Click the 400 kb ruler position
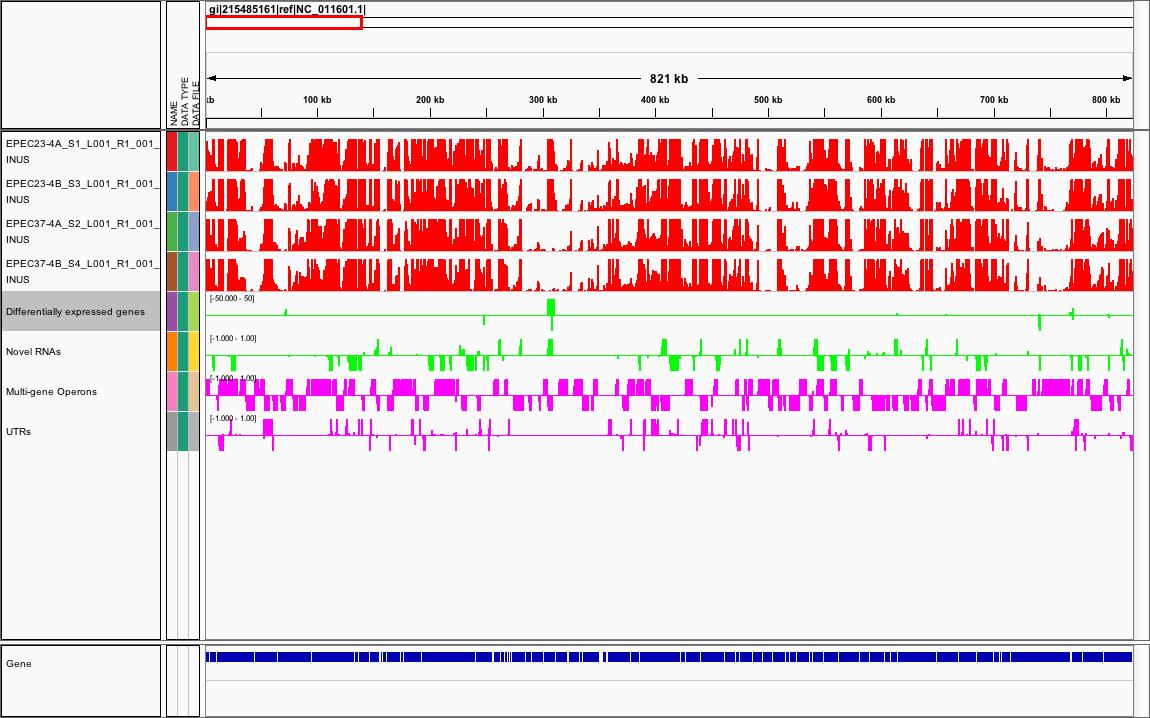 (x=655, y=100)
